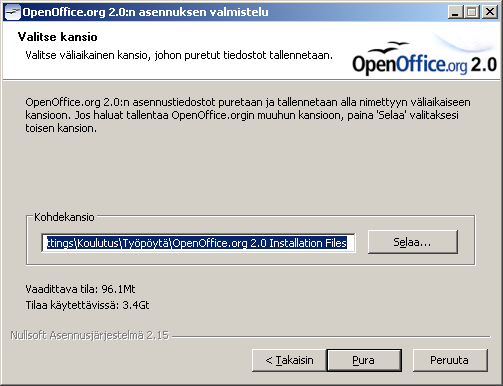Click the maximize window button
503x386 pixels.
(472, 12)
